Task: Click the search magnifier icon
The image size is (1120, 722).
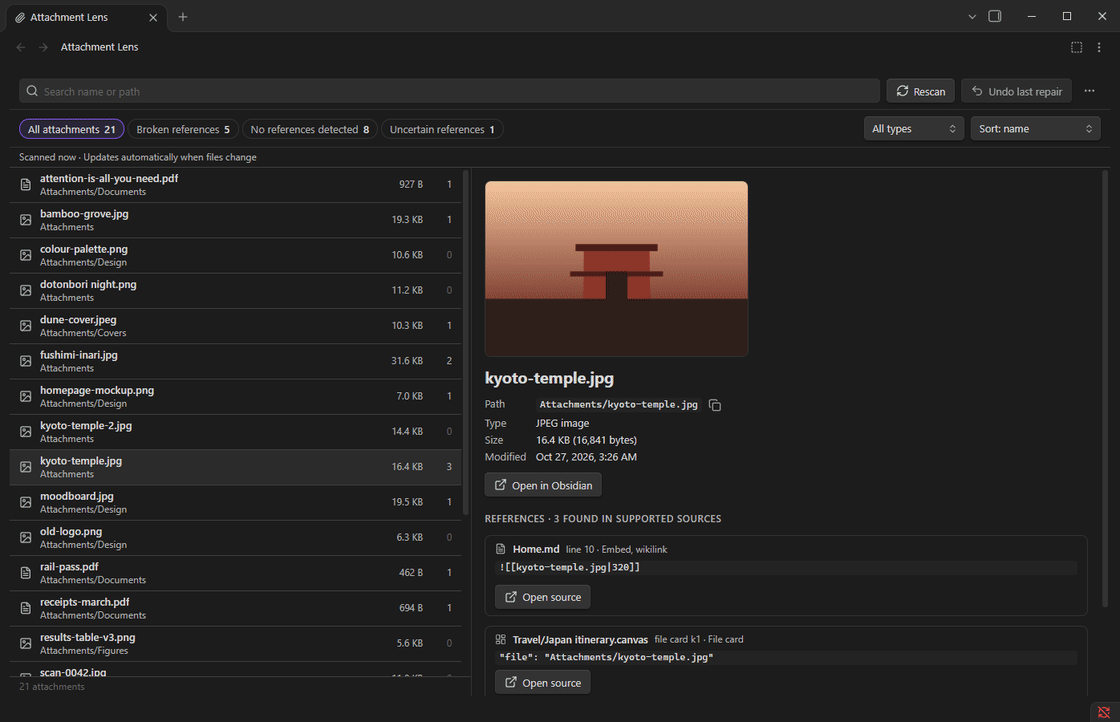Action: click(x=32, y=91)
